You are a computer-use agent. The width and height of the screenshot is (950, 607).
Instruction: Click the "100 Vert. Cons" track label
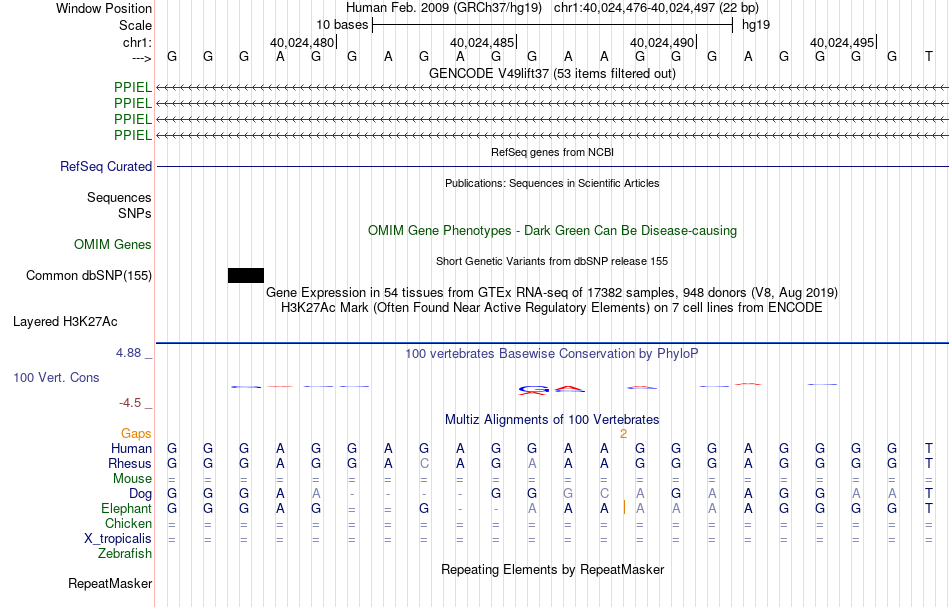56,378
